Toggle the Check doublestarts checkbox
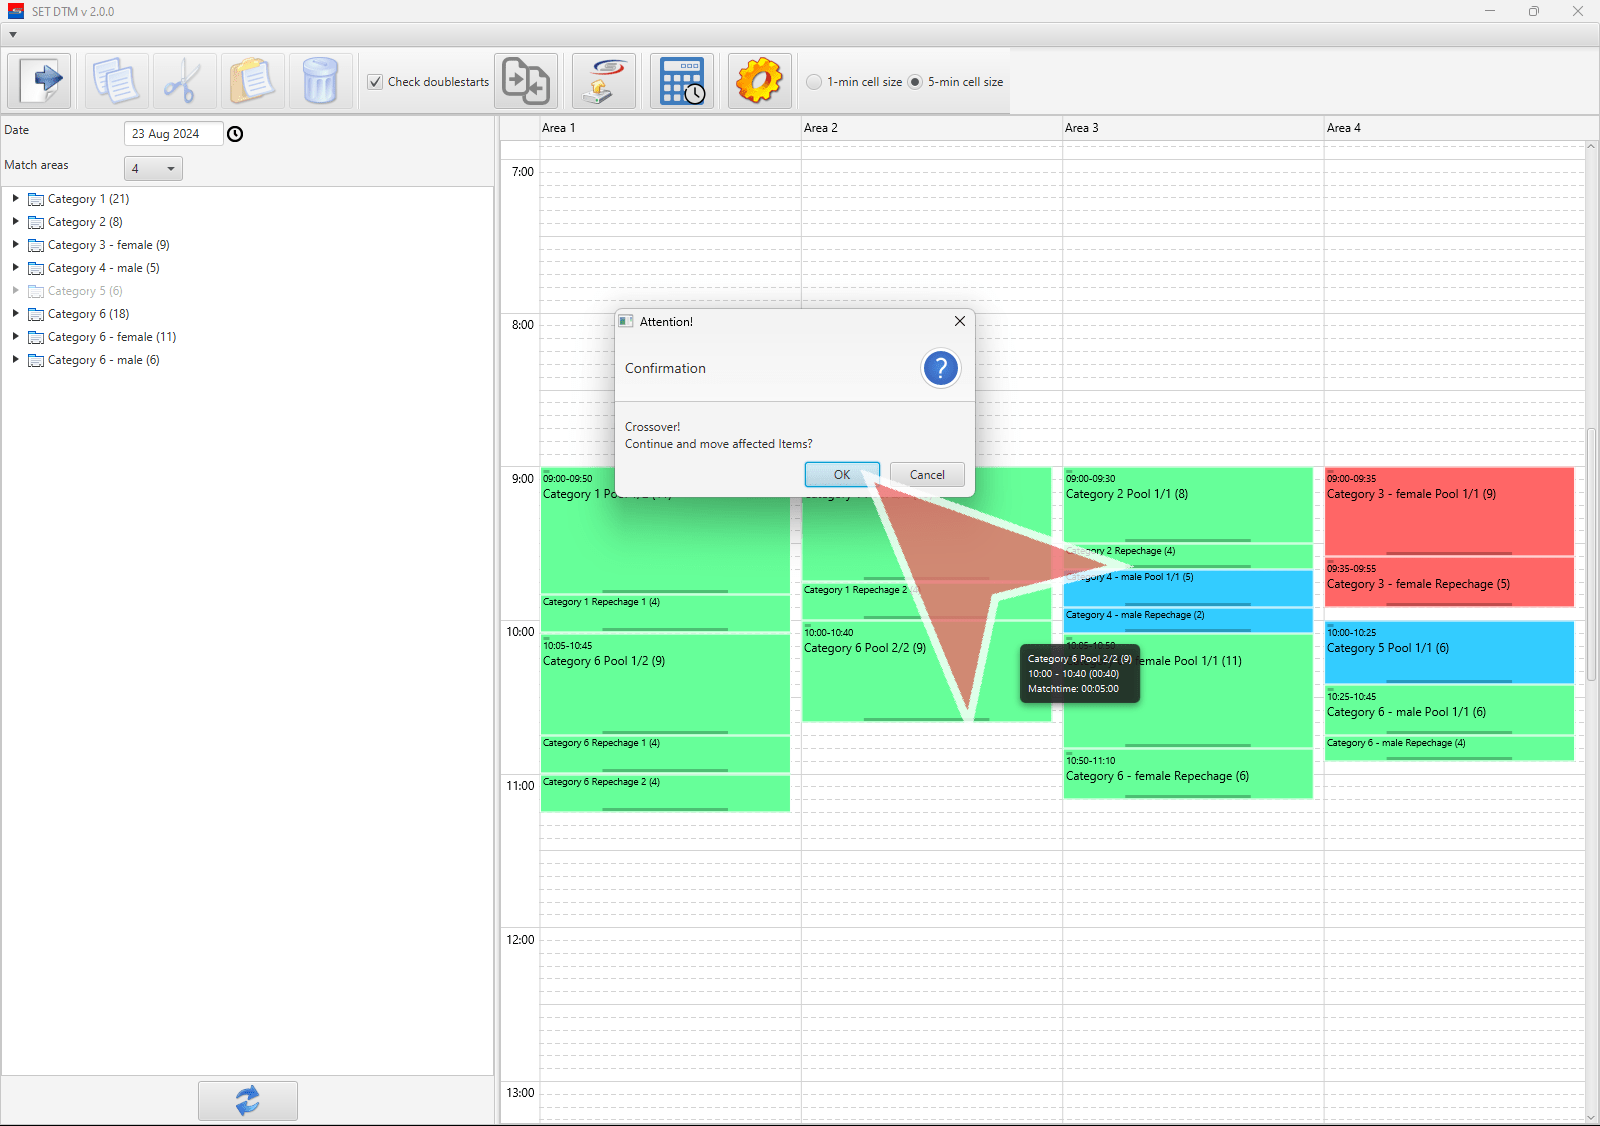1600x1126 pixels. 375,82
